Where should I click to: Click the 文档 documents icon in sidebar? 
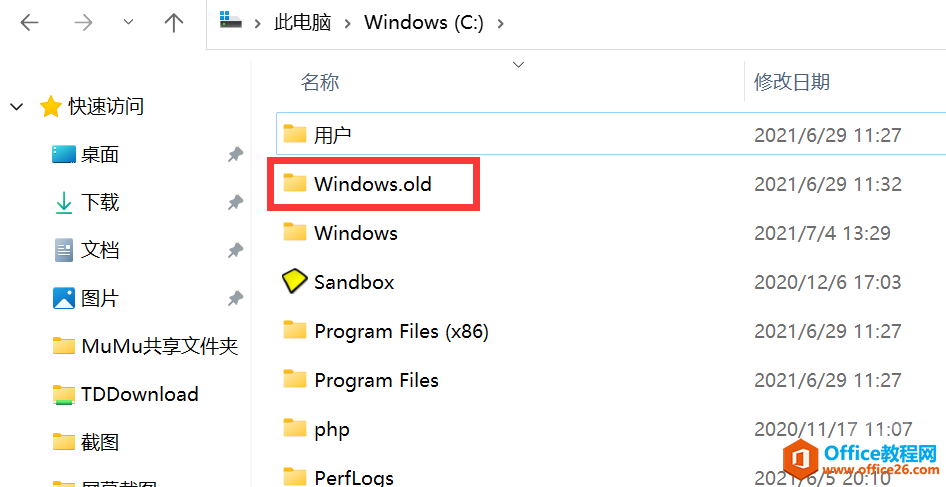click(64, 250)
